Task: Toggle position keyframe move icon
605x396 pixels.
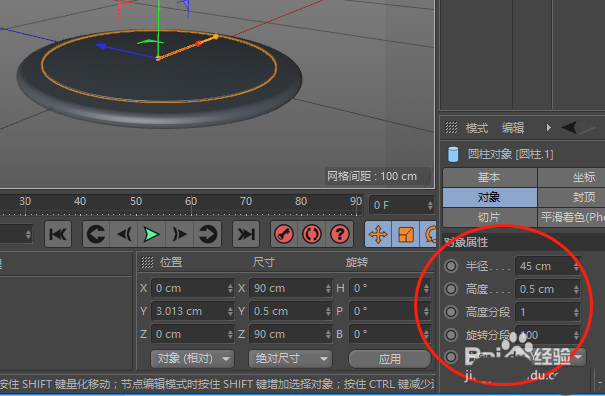Action: point(378,234)
